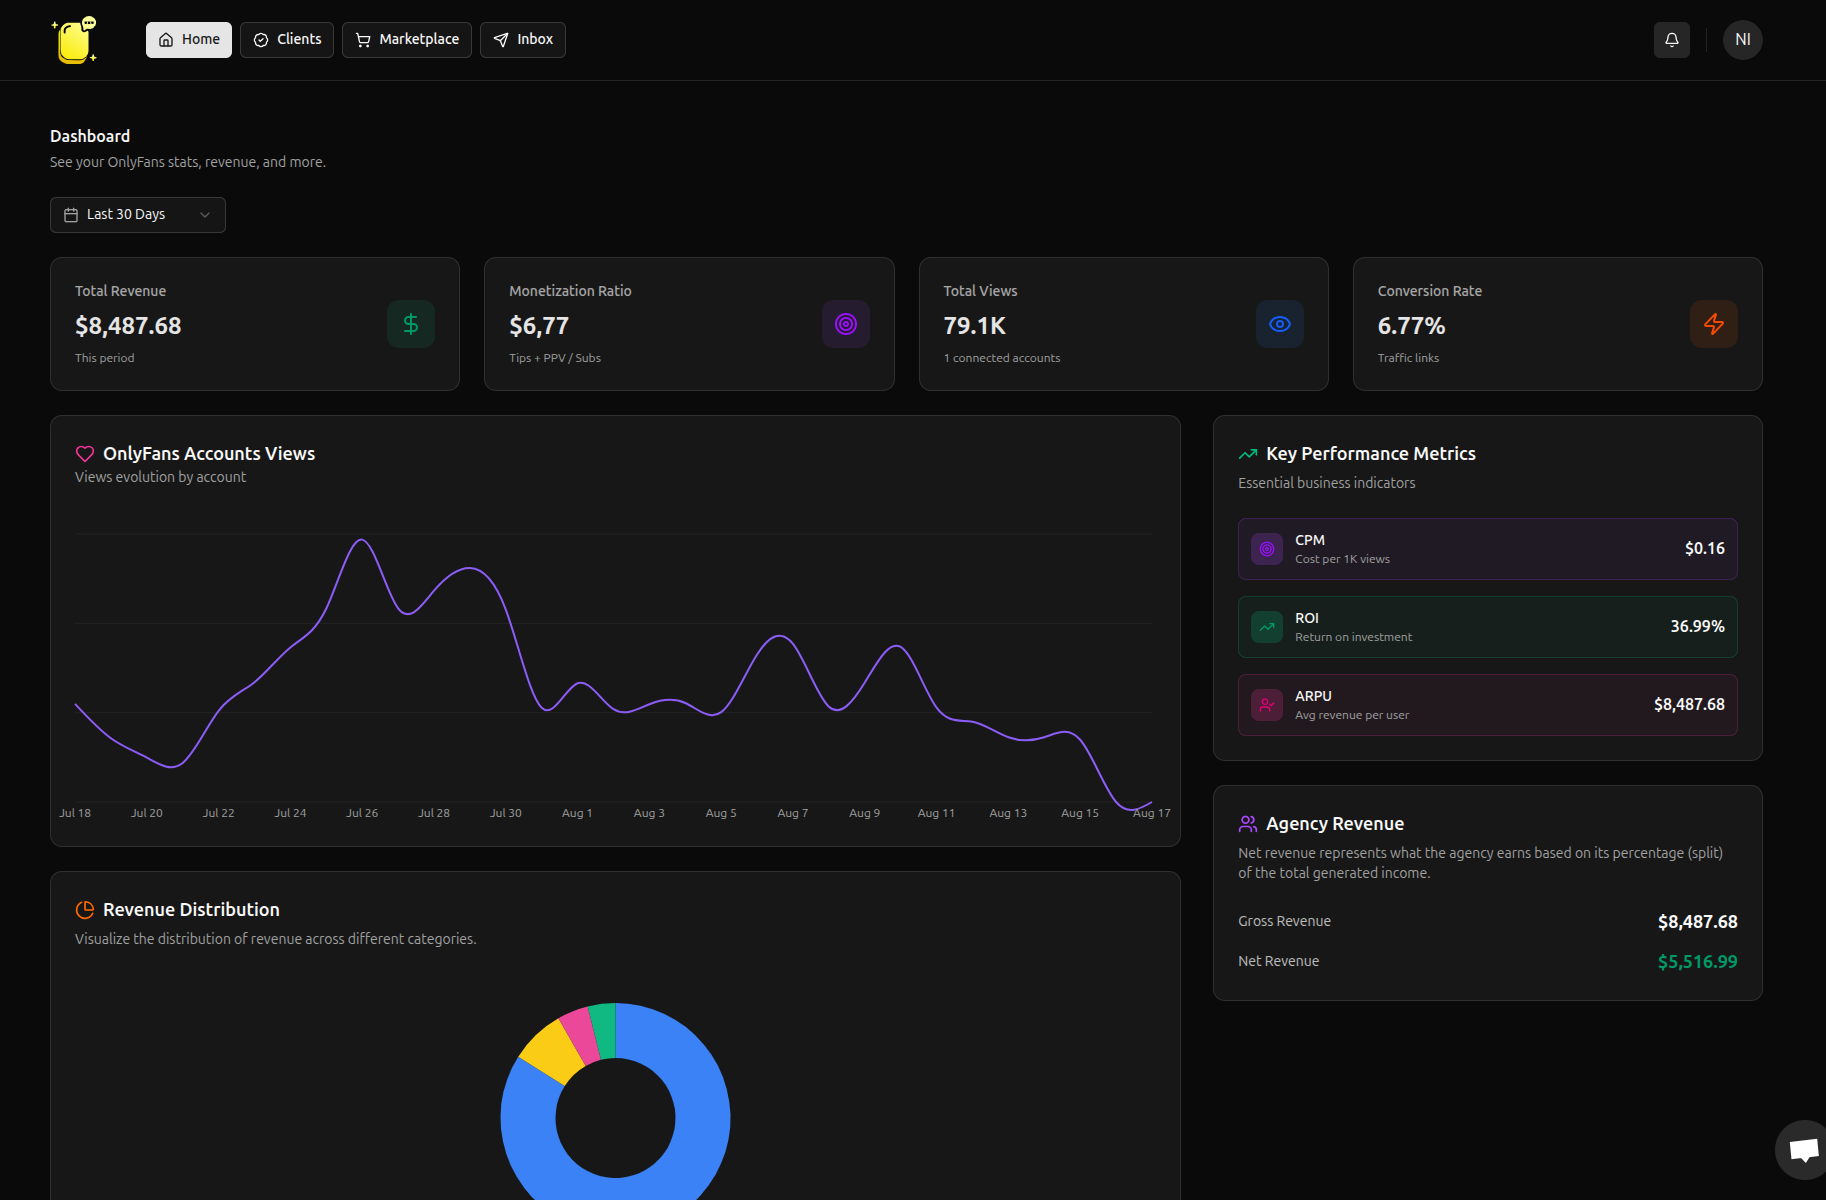Image resolution: width=1826 pixels, height=1200 pixels.
Task: Click the pink heart icon by Accounts Views
Action: pos(85,454)
